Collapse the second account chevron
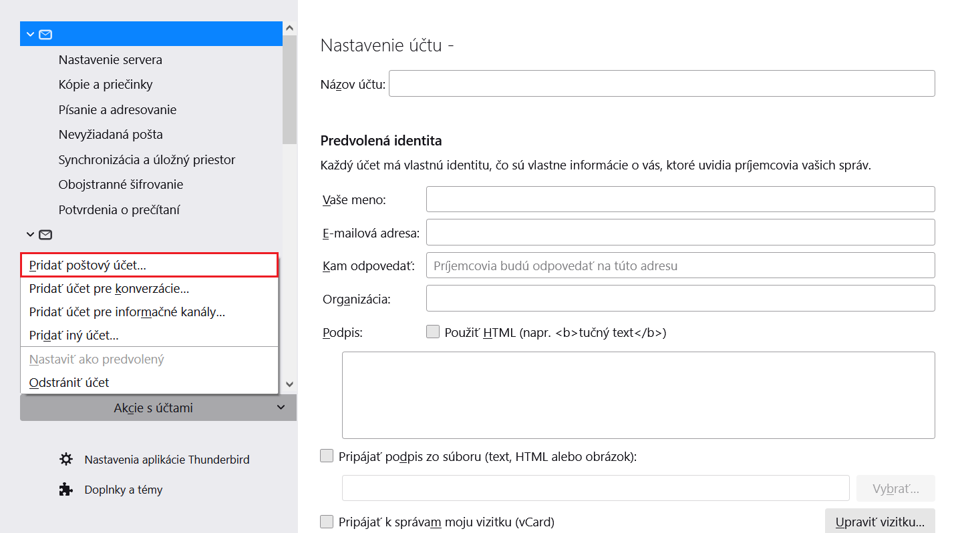This screenshot has height=533, width=960. pyautogui.click(x=30, y=234)
